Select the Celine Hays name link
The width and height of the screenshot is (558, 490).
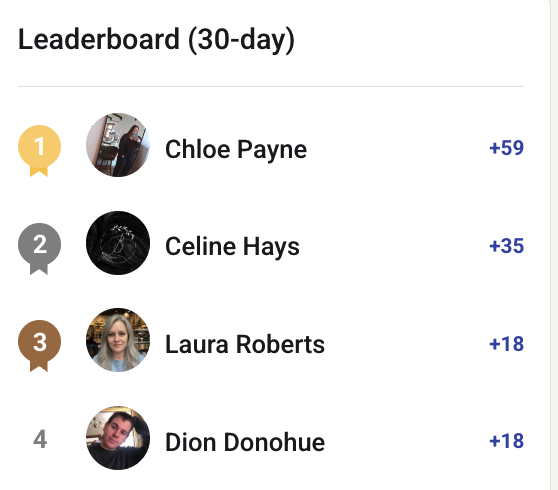pyautogui.click(x=232, y=247)
